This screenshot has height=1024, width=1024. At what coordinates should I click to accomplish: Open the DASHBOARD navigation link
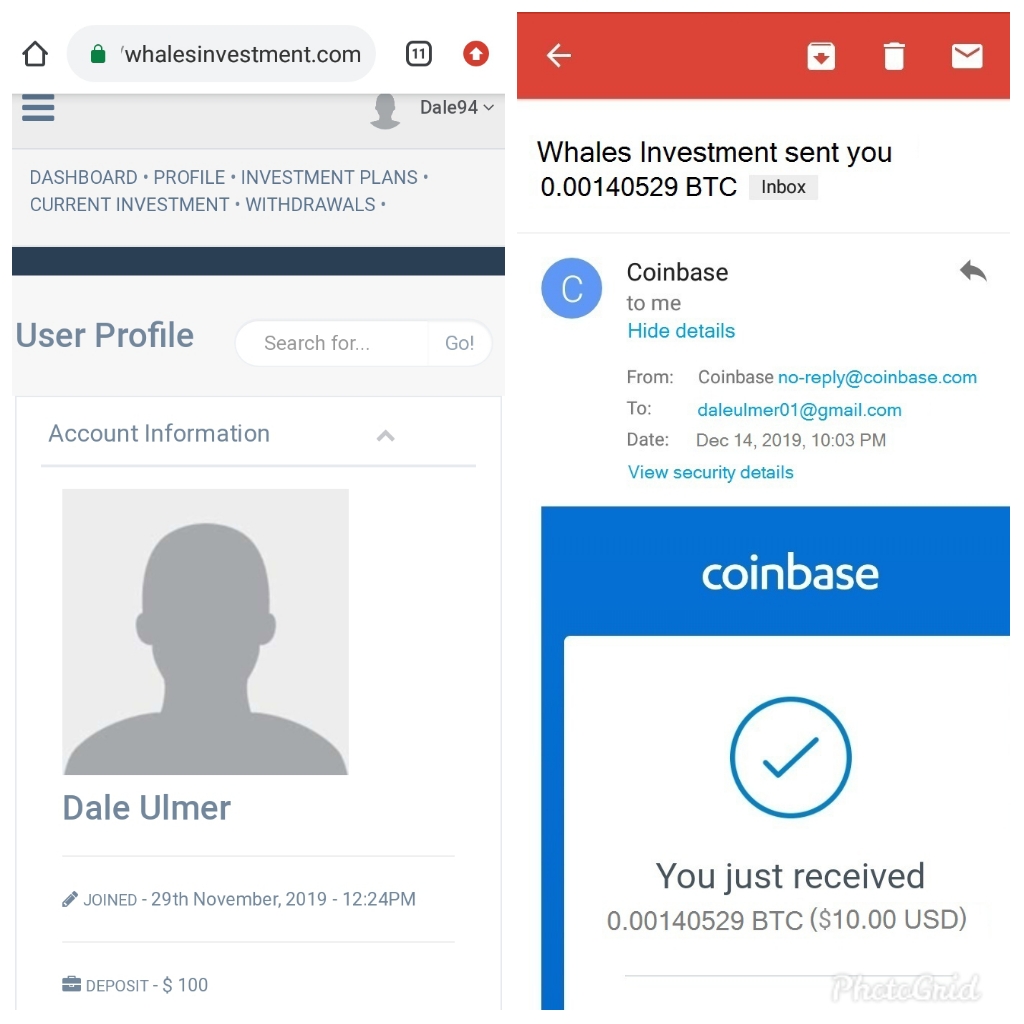(x=84, y=178)
